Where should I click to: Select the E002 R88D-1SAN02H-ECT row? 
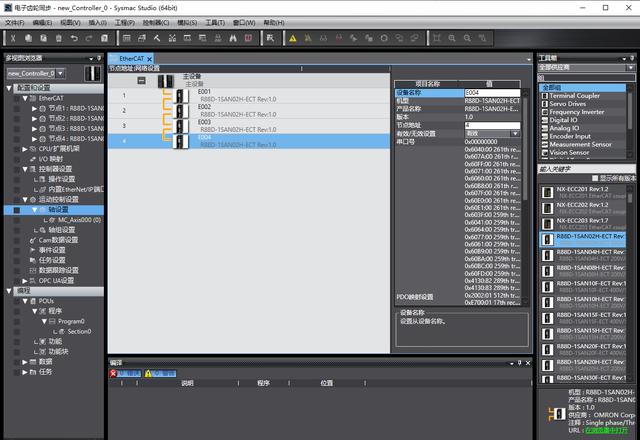coord(249,111)
